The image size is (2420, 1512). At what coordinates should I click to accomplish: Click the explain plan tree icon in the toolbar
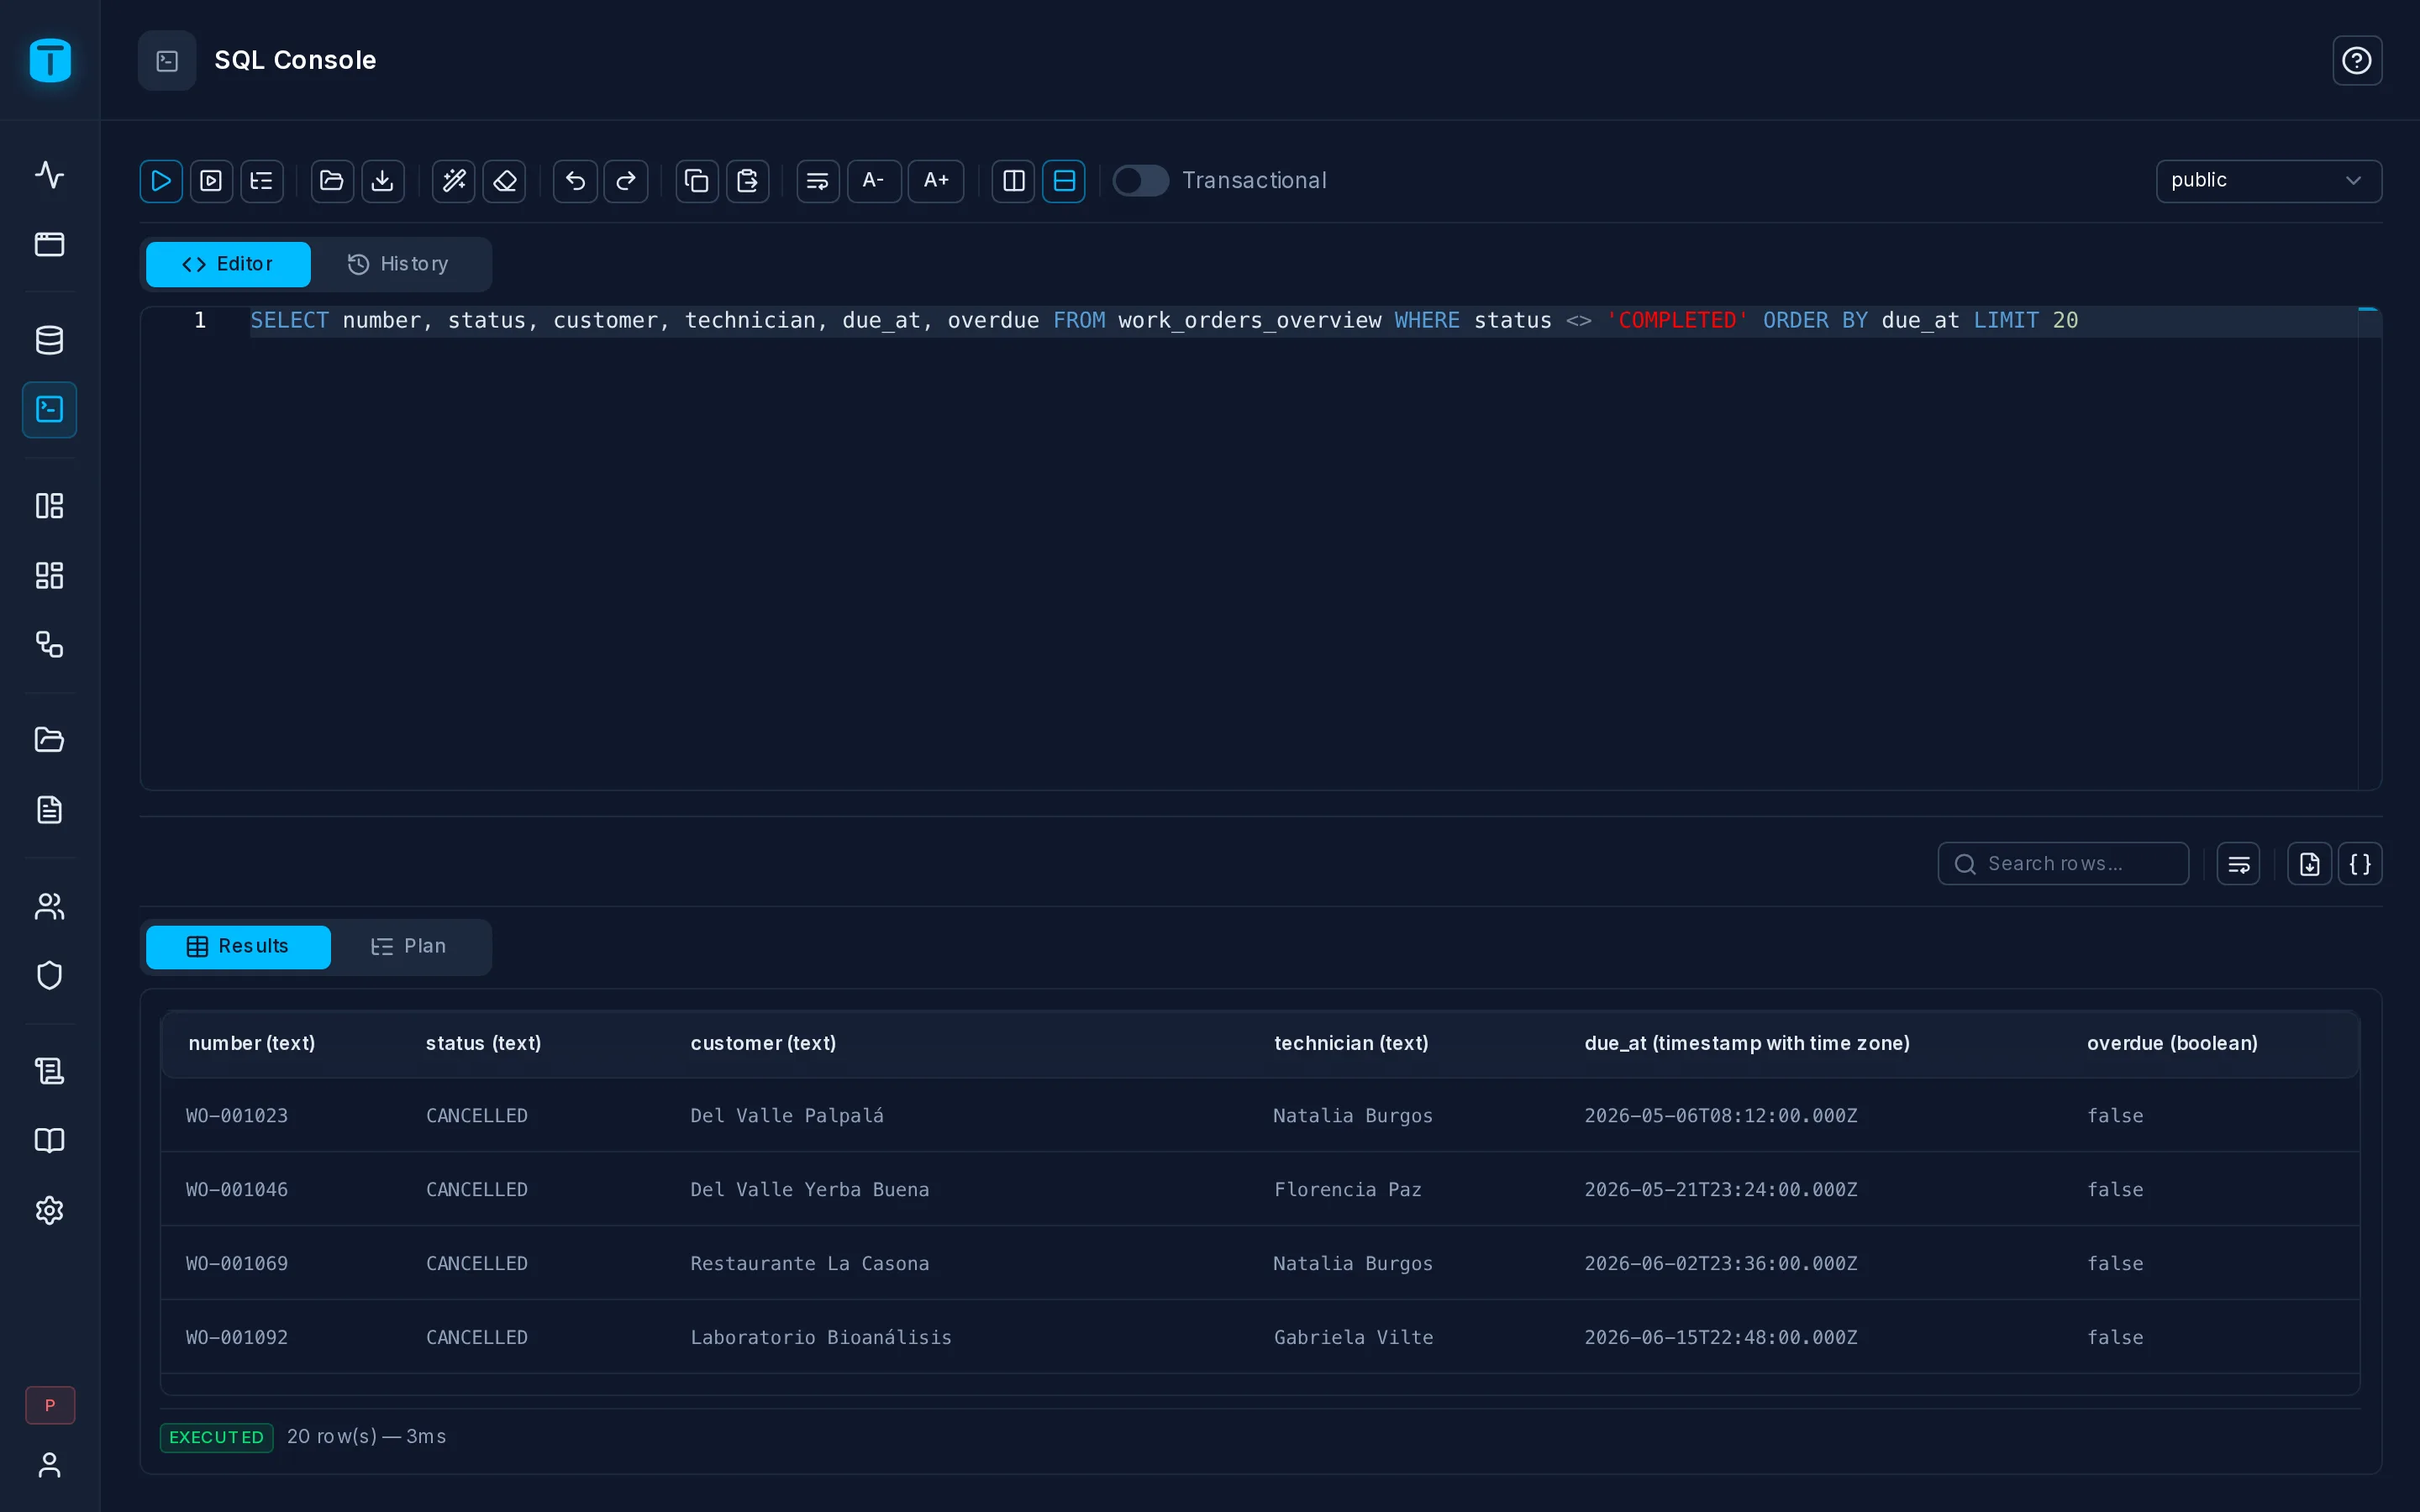point(262,181)
